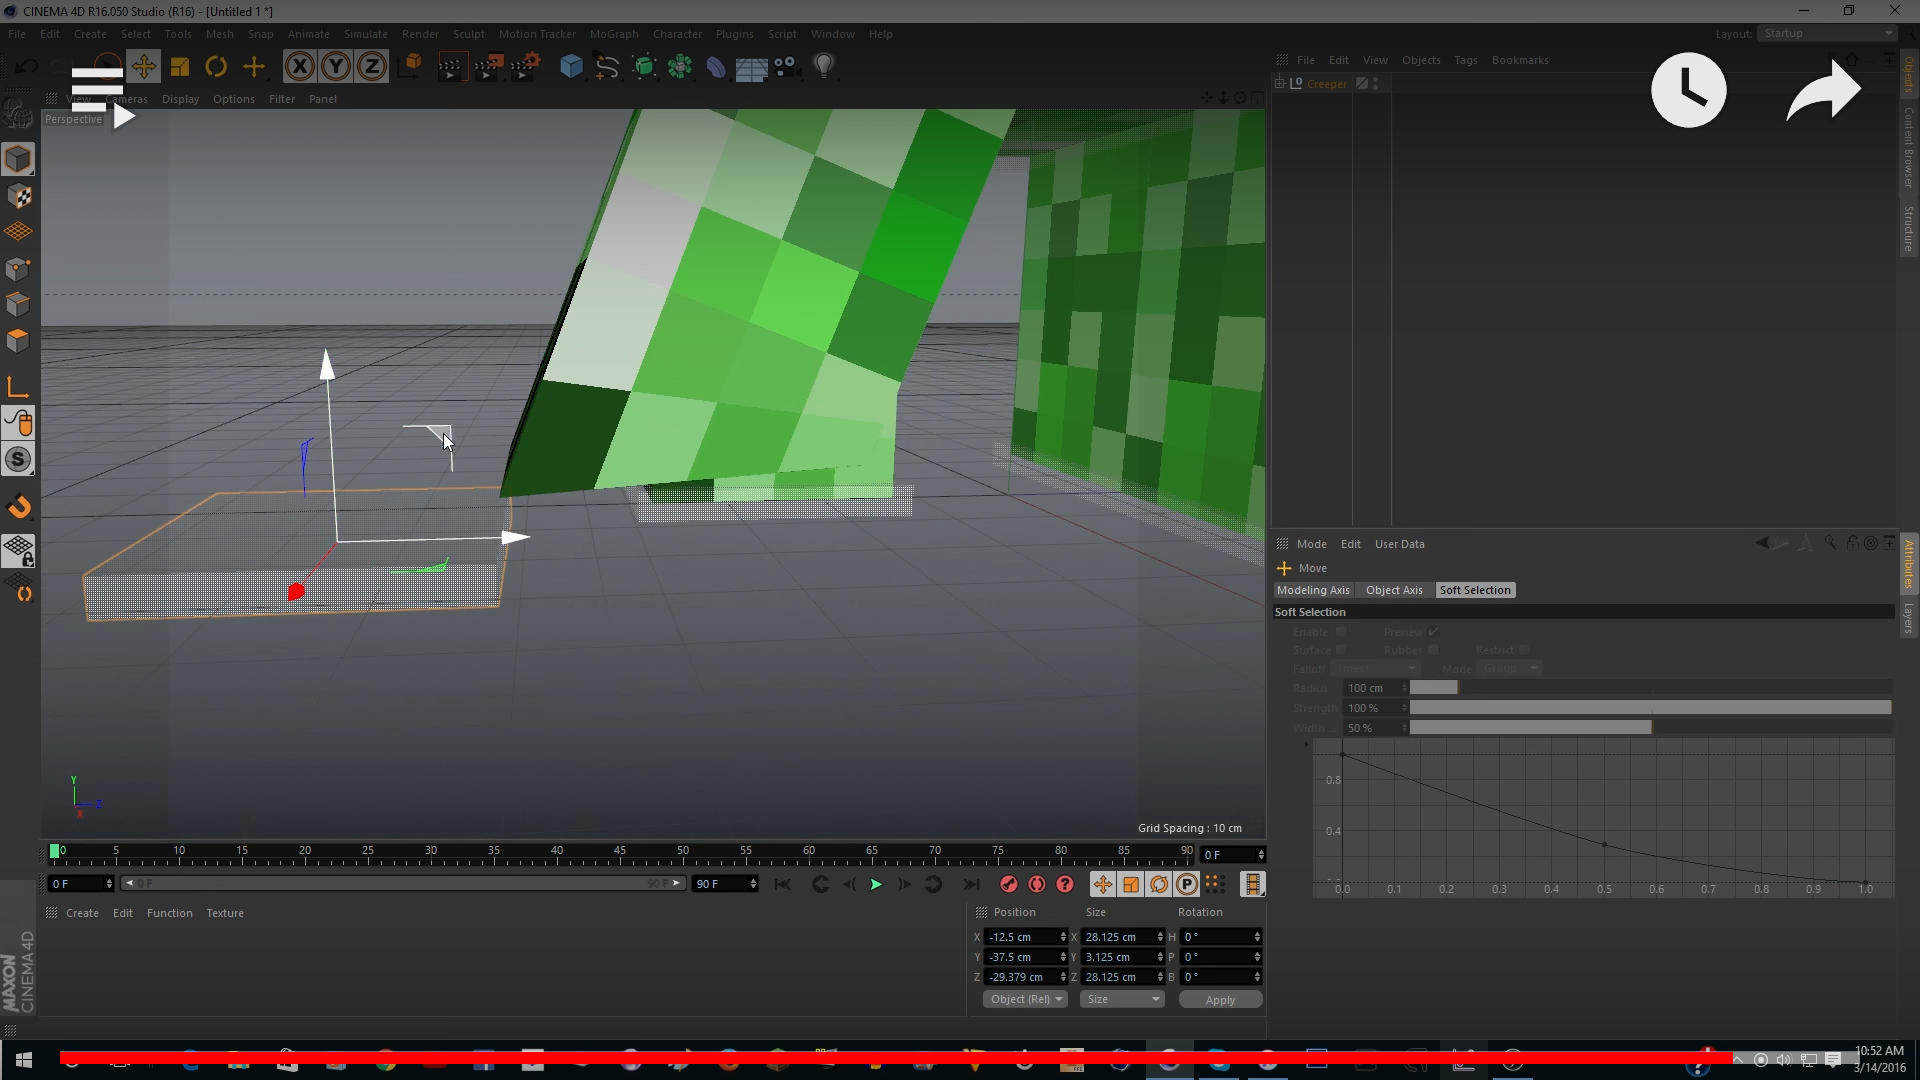
Task: Toggle the X axis lock
Action: click(299, 67)
